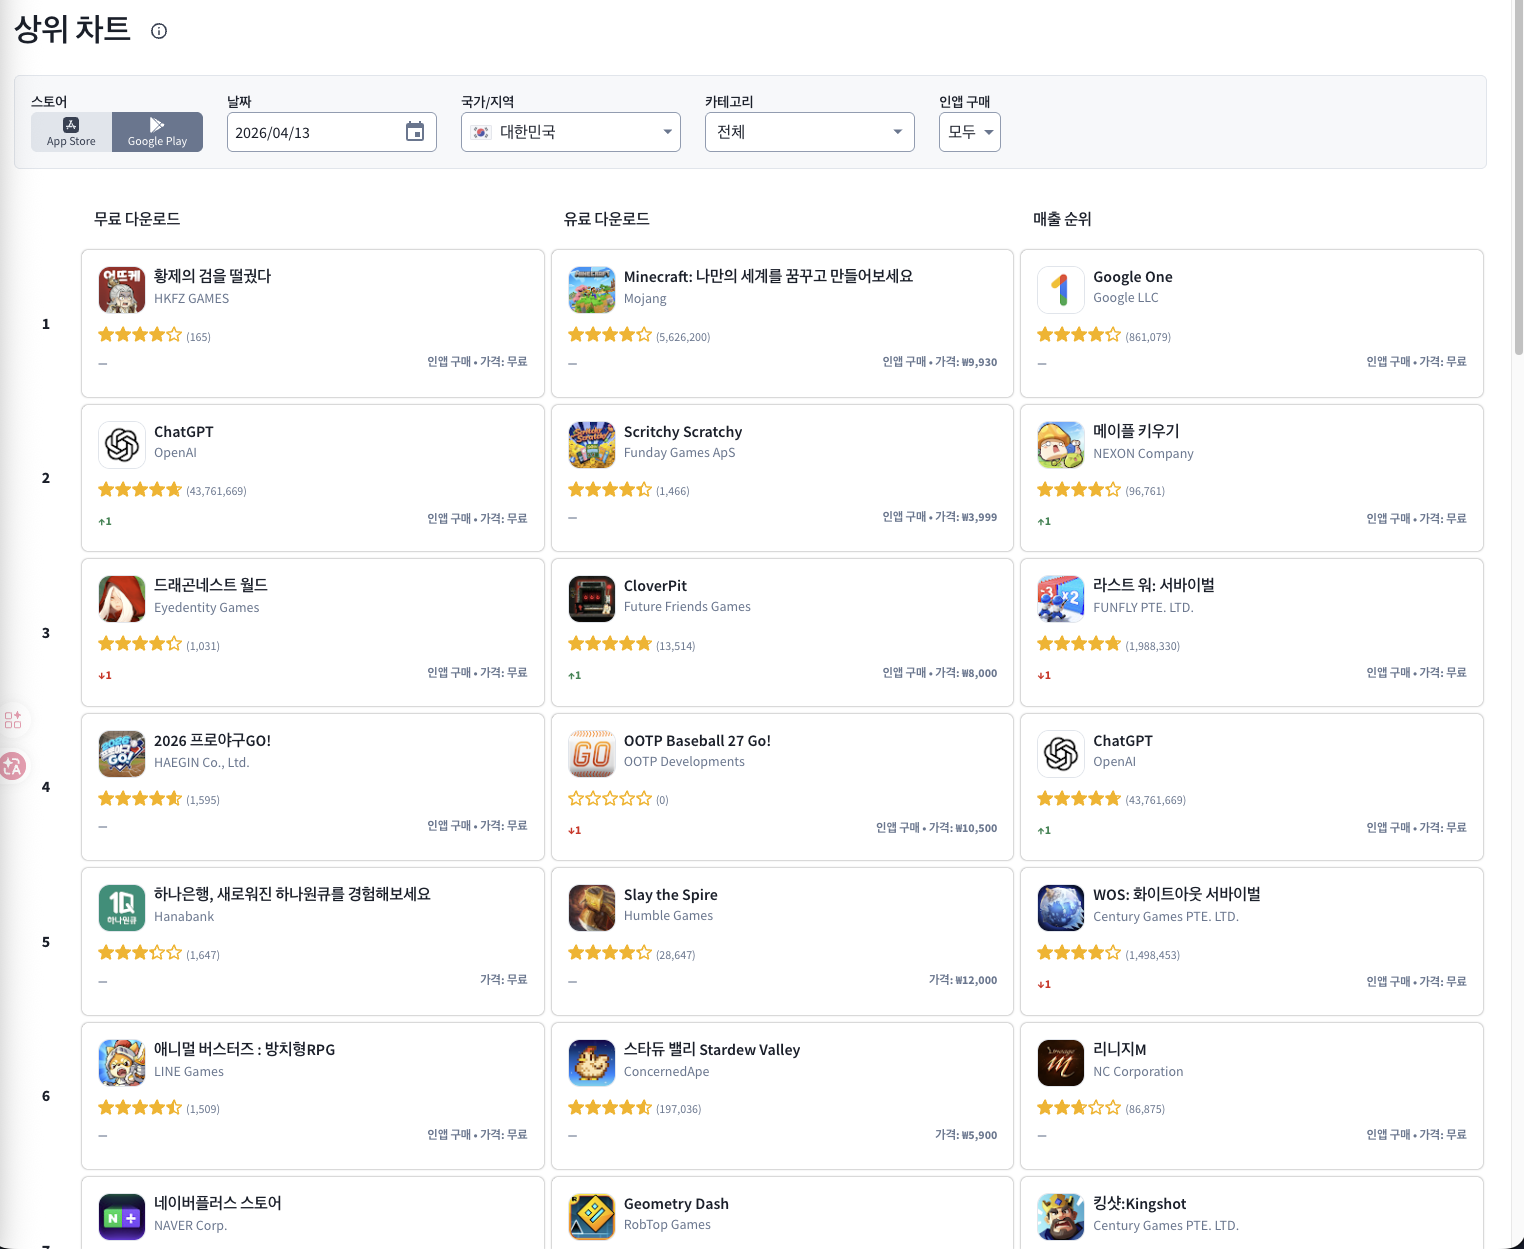
Task: Click the 무료 다운로드 column heading
Action: tap(137, 219)
